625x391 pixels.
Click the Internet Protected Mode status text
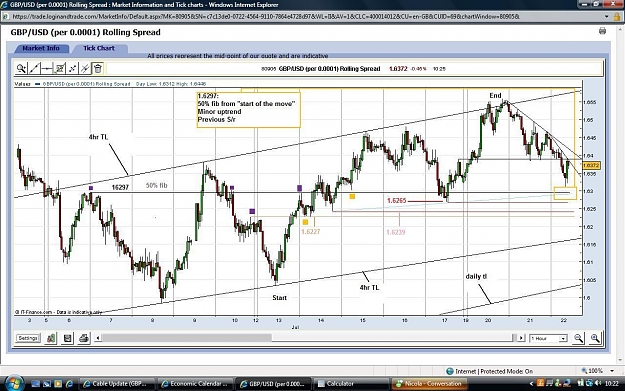tap(494, 371)
